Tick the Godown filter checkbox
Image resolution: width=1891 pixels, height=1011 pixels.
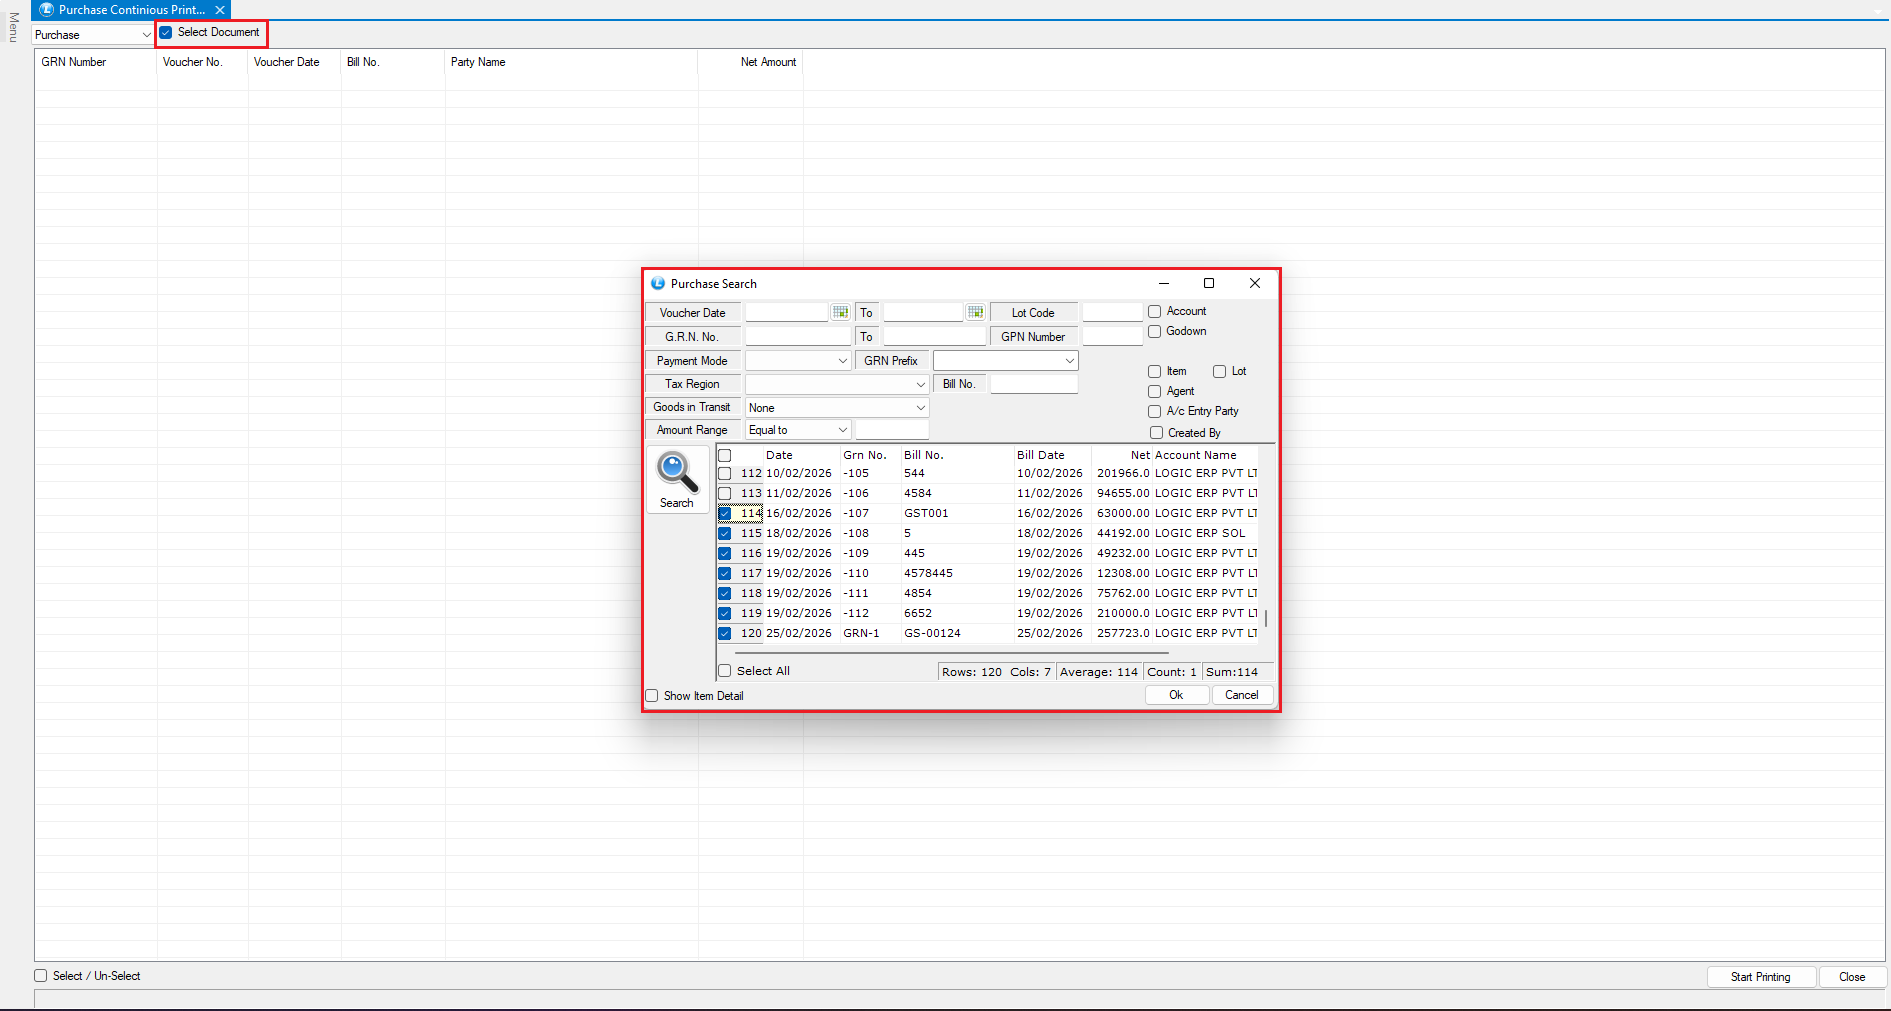pyautogui.click(x=1154, y=332)
